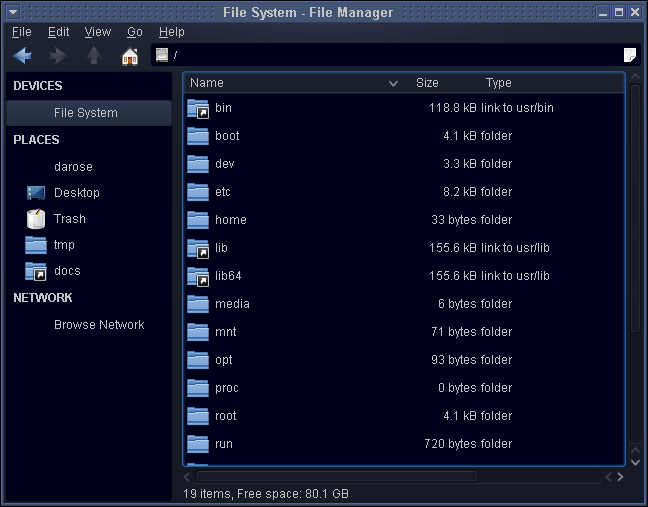Select the docs link icon in sidebar
The image size is (648, 507).
tap(37, 271)
